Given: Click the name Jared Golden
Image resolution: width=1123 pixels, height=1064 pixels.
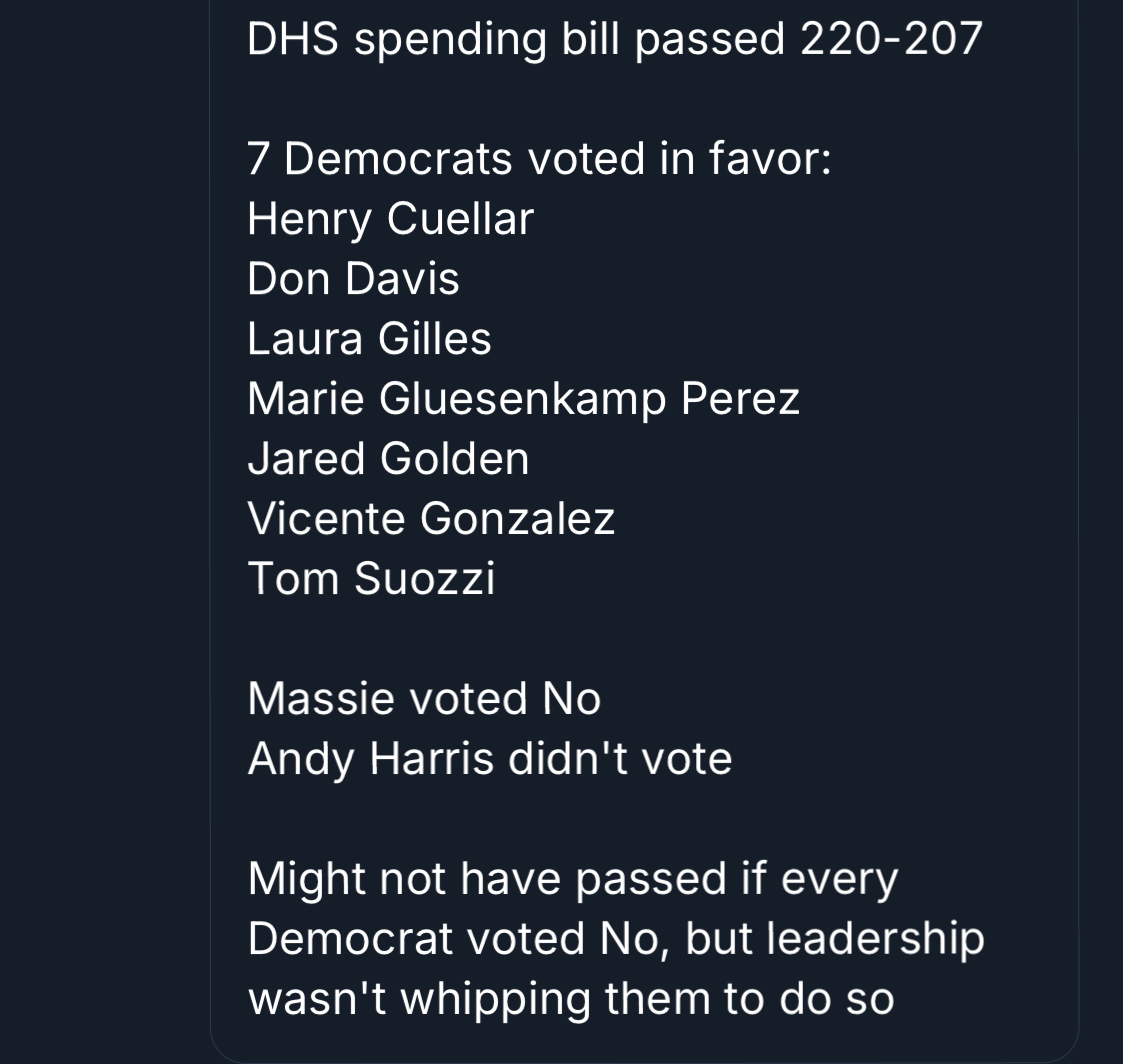Looking at the screenshot, I should (388, 459).
